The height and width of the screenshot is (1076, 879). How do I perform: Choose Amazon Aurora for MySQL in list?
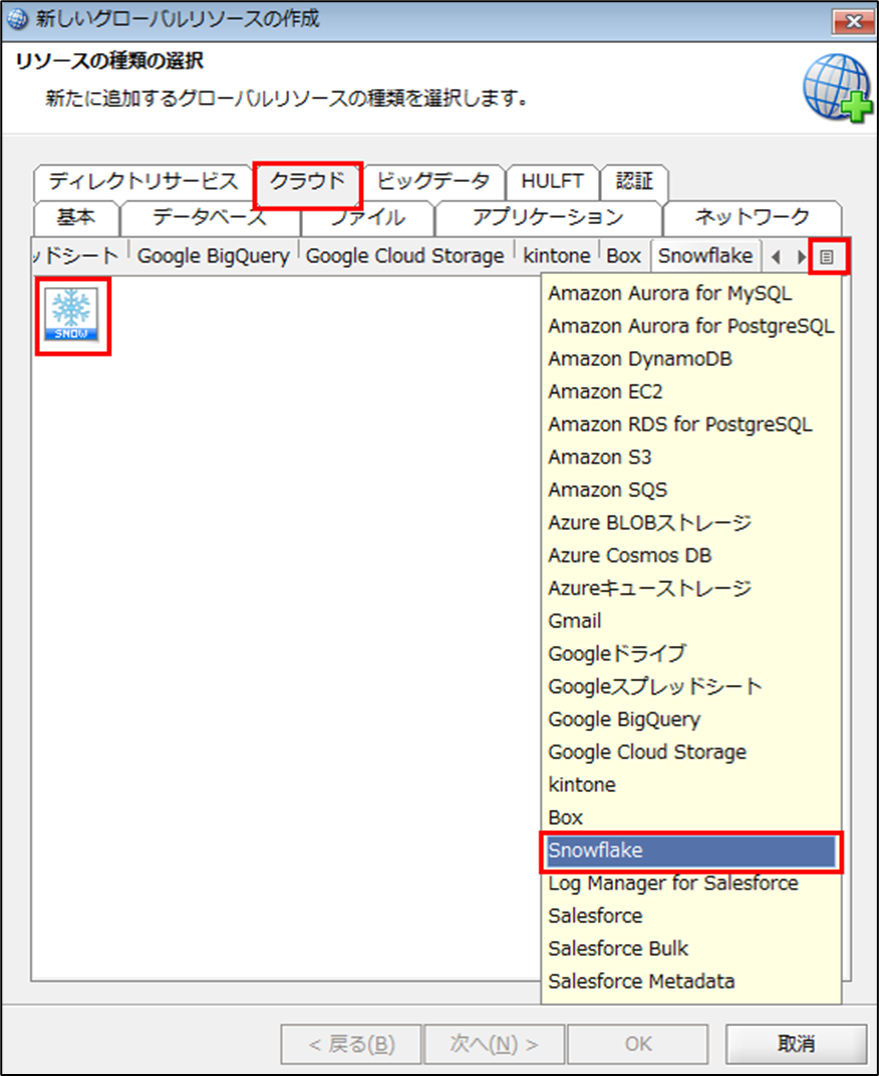[x=691, y=294]
